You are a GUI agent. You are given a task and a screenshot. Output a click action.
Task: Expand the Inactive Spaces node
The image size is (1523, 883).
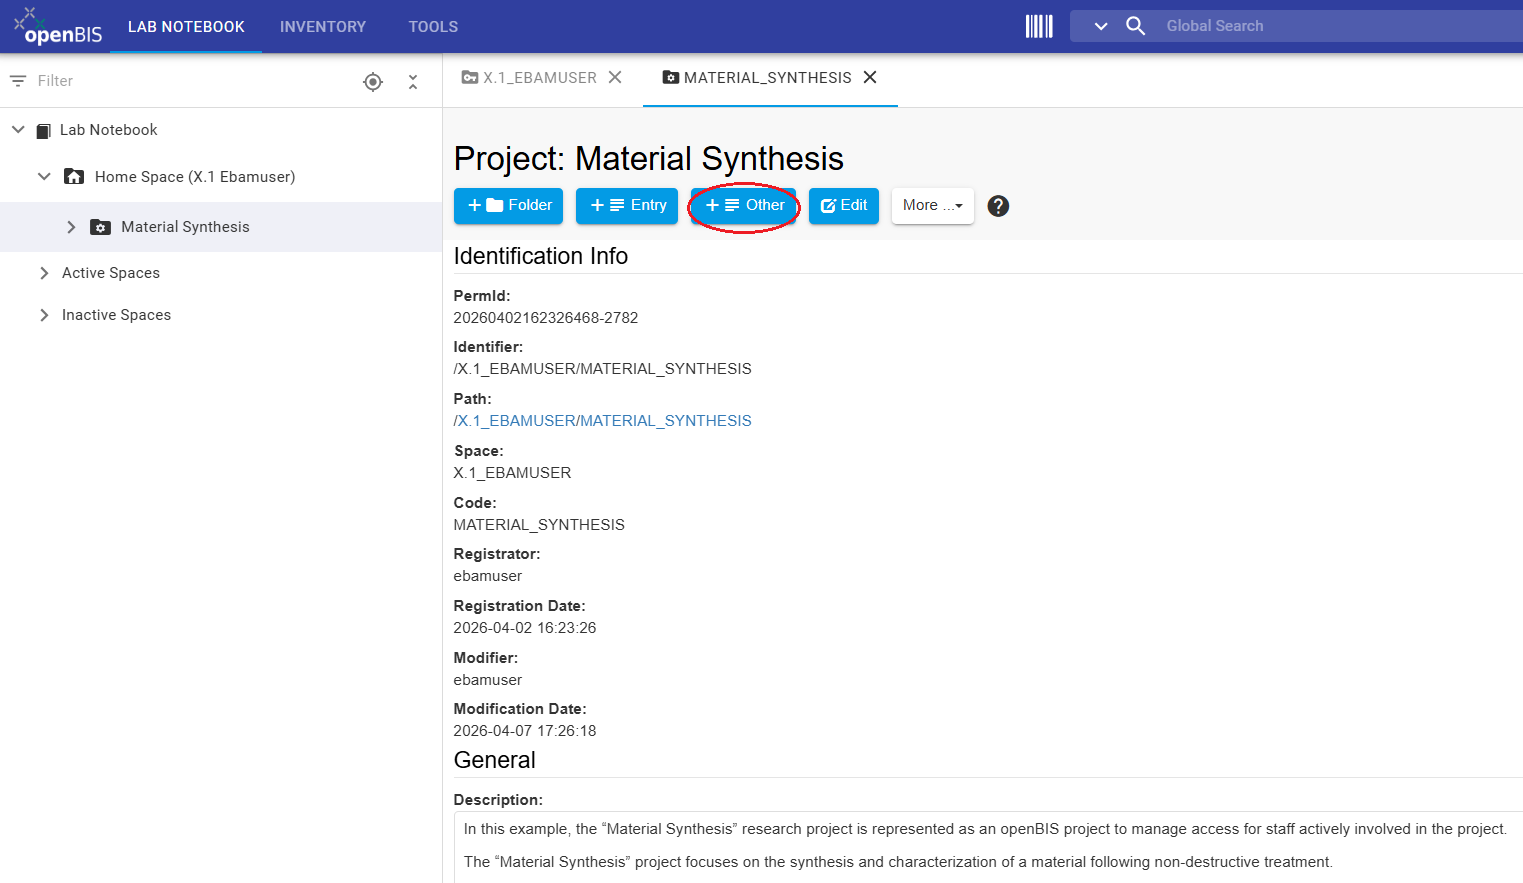(x=44, y=315)
